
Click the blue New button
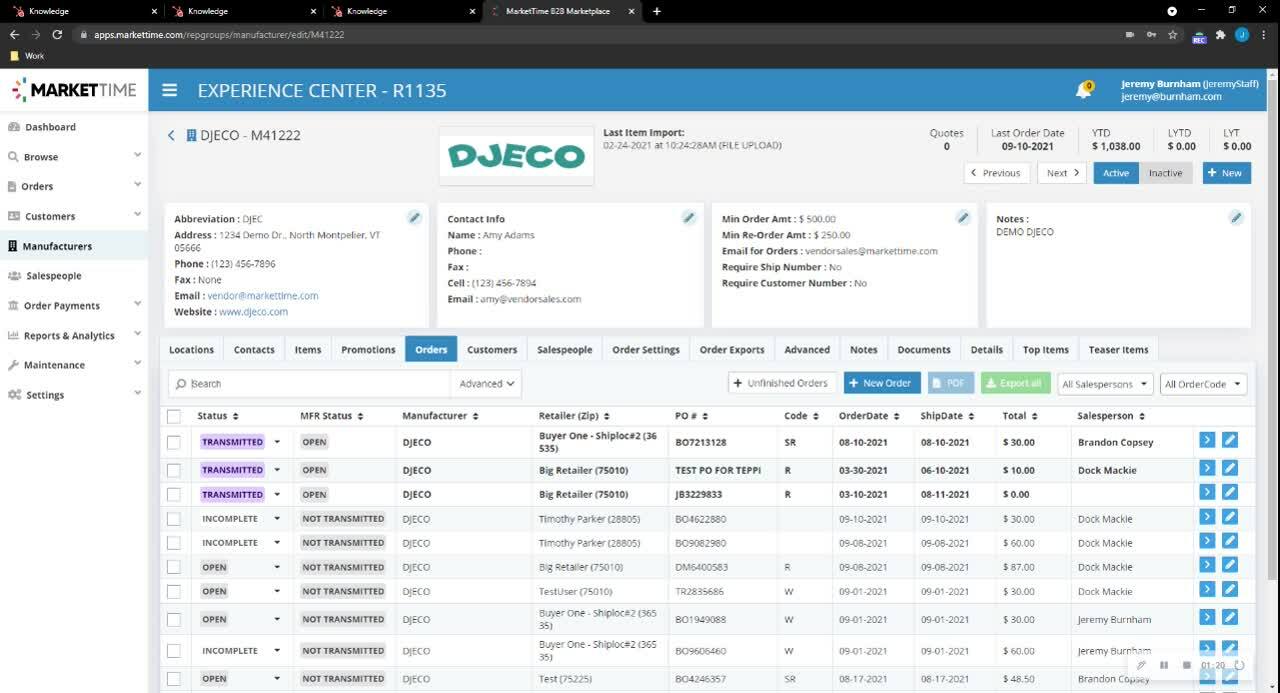point(1226,173)
